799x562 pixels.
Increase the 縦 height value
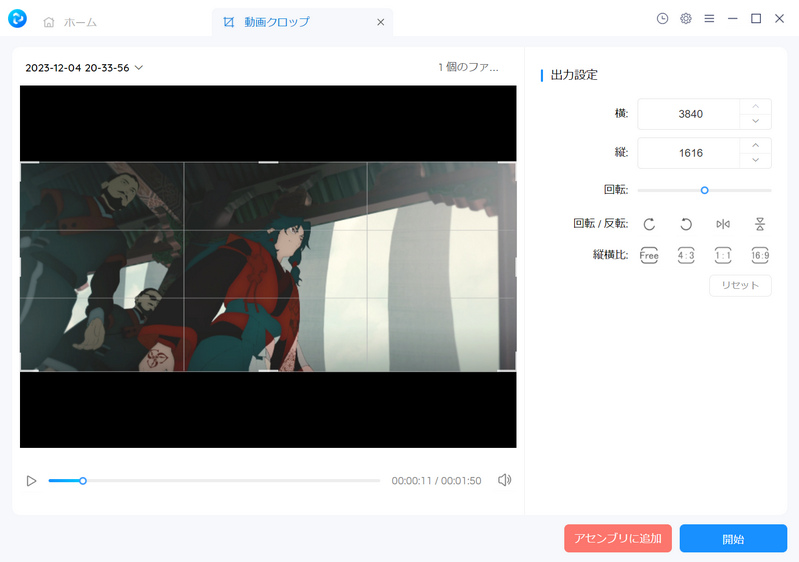pos(756,146)
